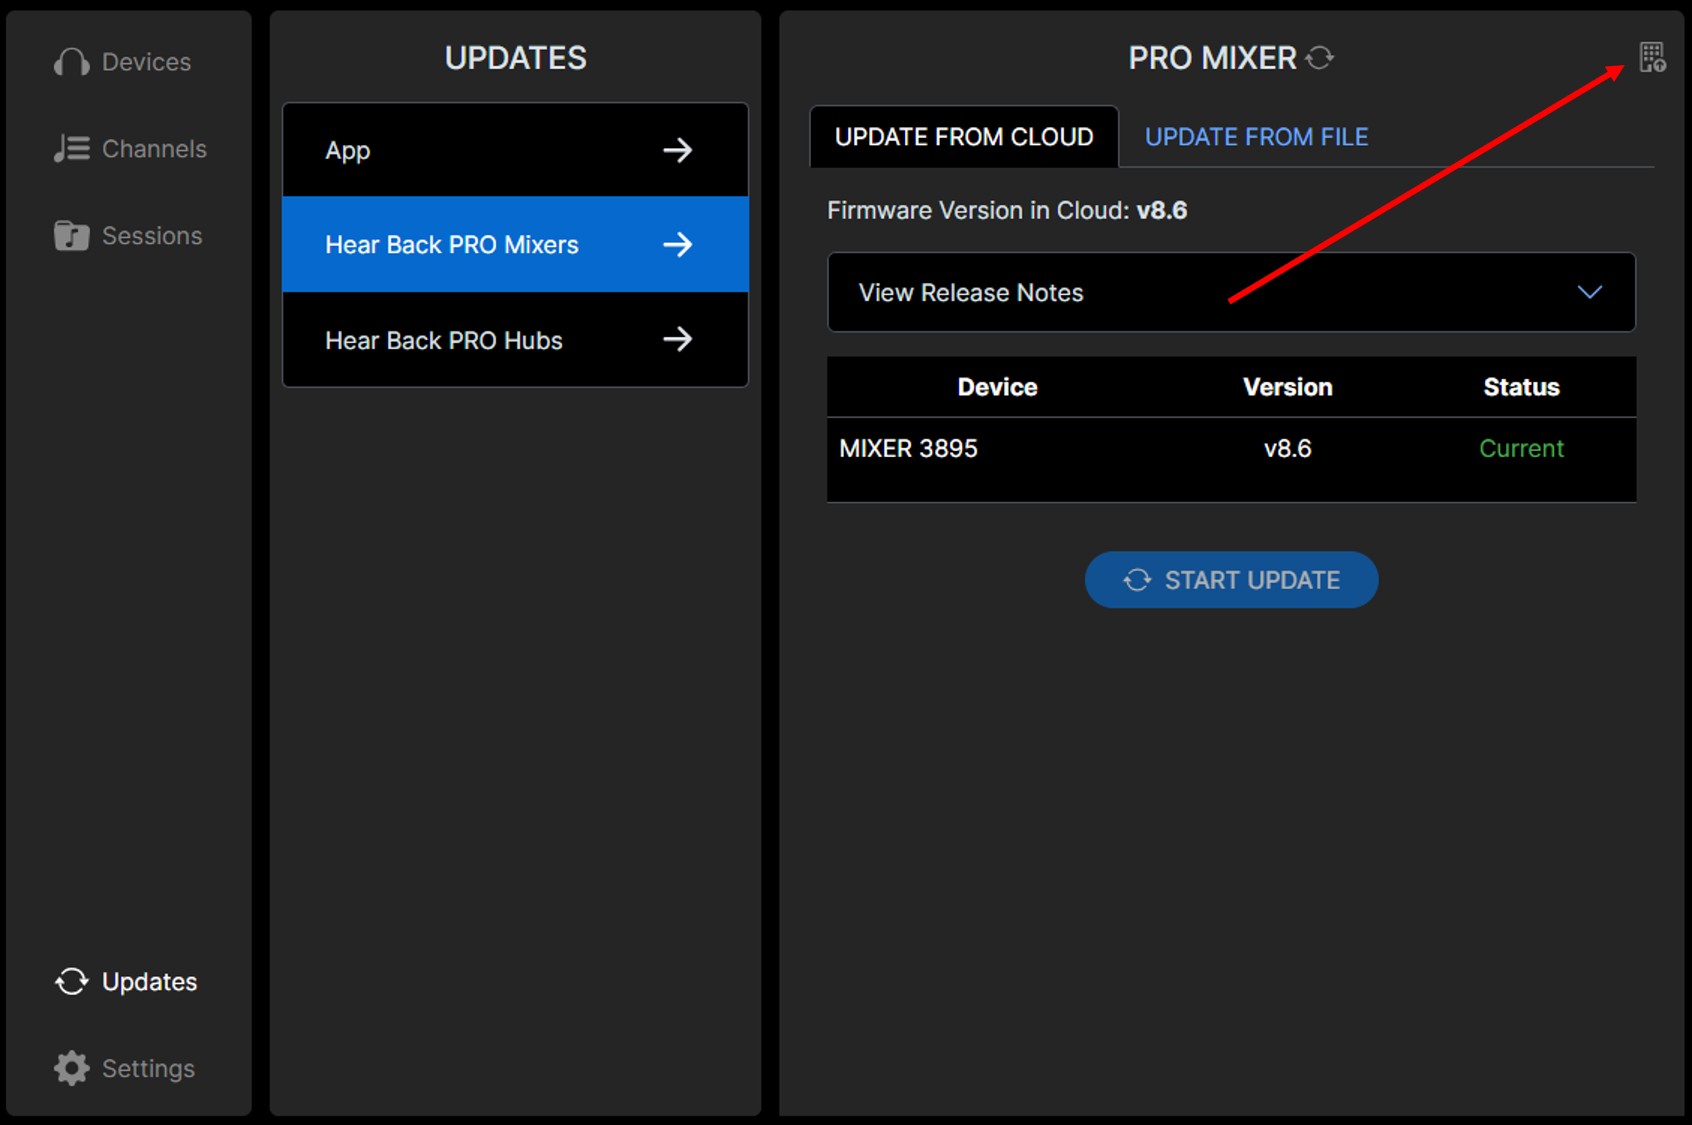The height and width of the screenshot is (1125, 1692).
Task: Click the Devices headphones icon
Action: coord(71,62)
